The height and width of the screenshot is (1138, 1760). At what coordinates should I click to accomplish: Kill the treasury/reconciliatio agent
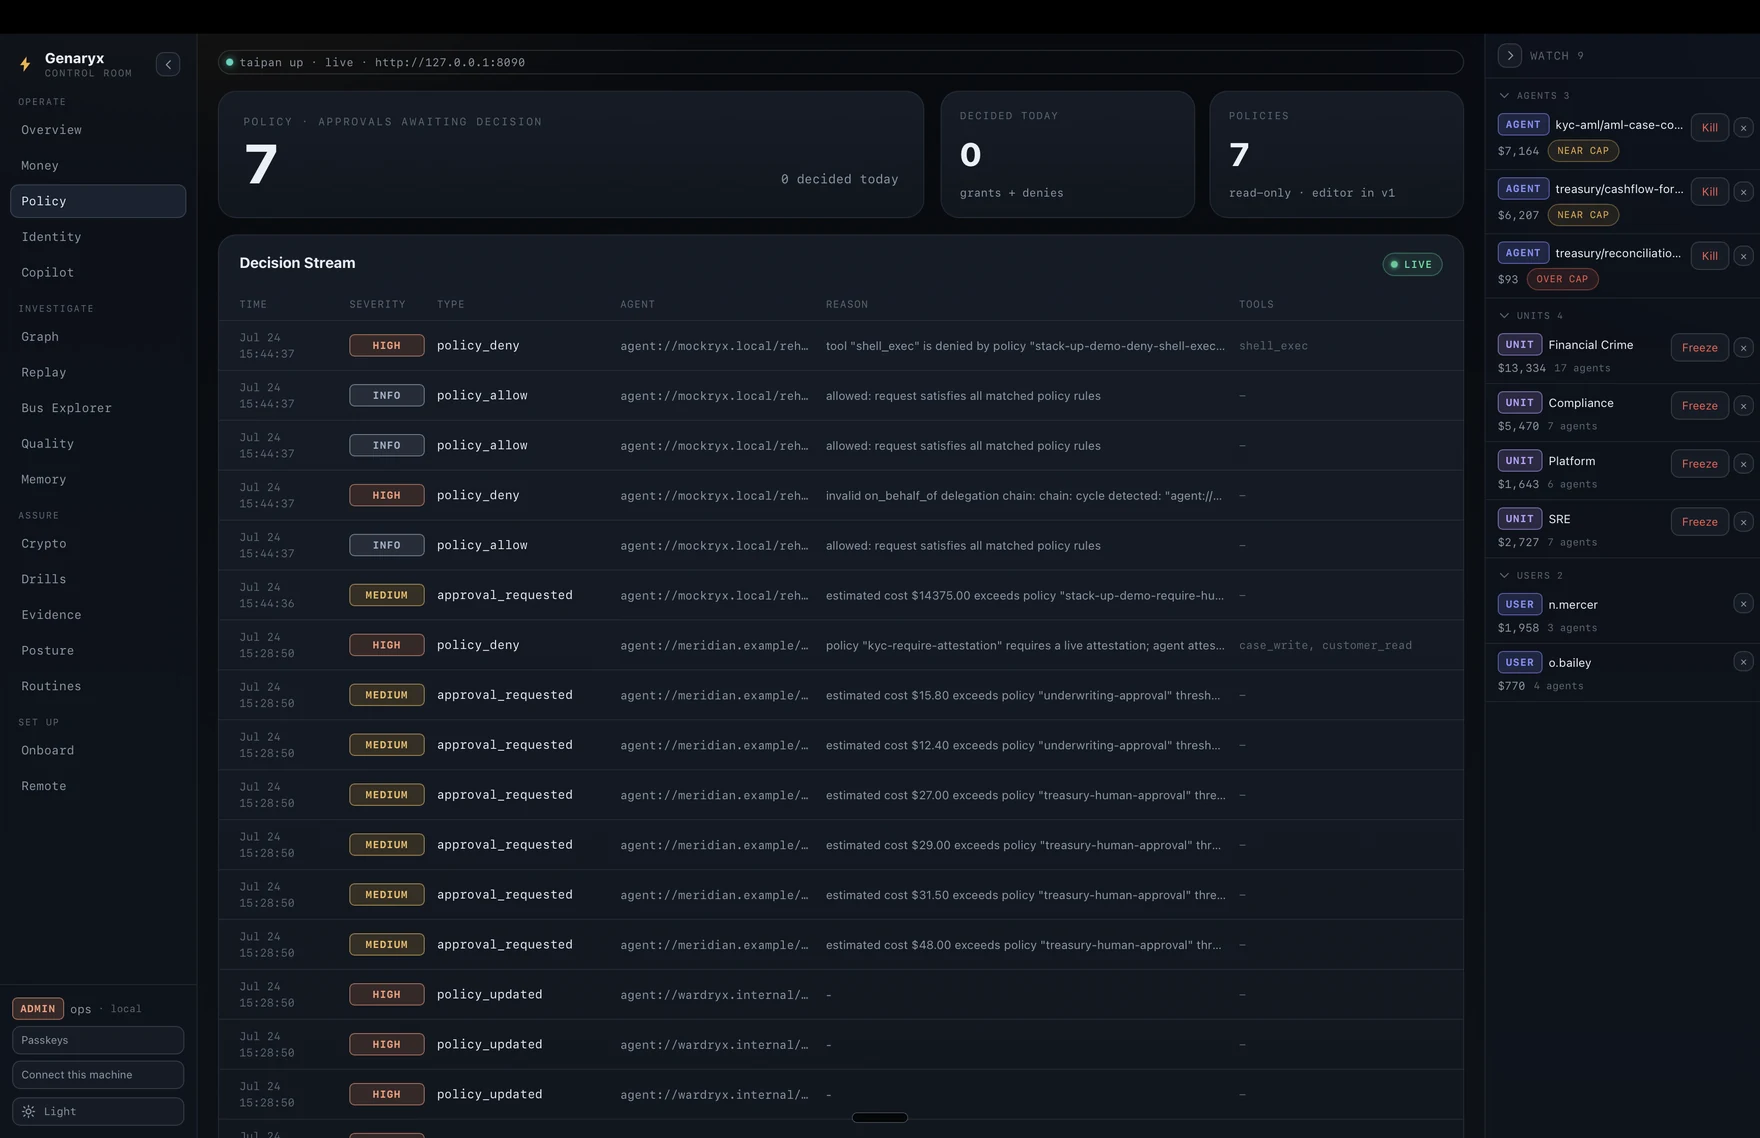pyautogui.click(x=1709, y=255)
